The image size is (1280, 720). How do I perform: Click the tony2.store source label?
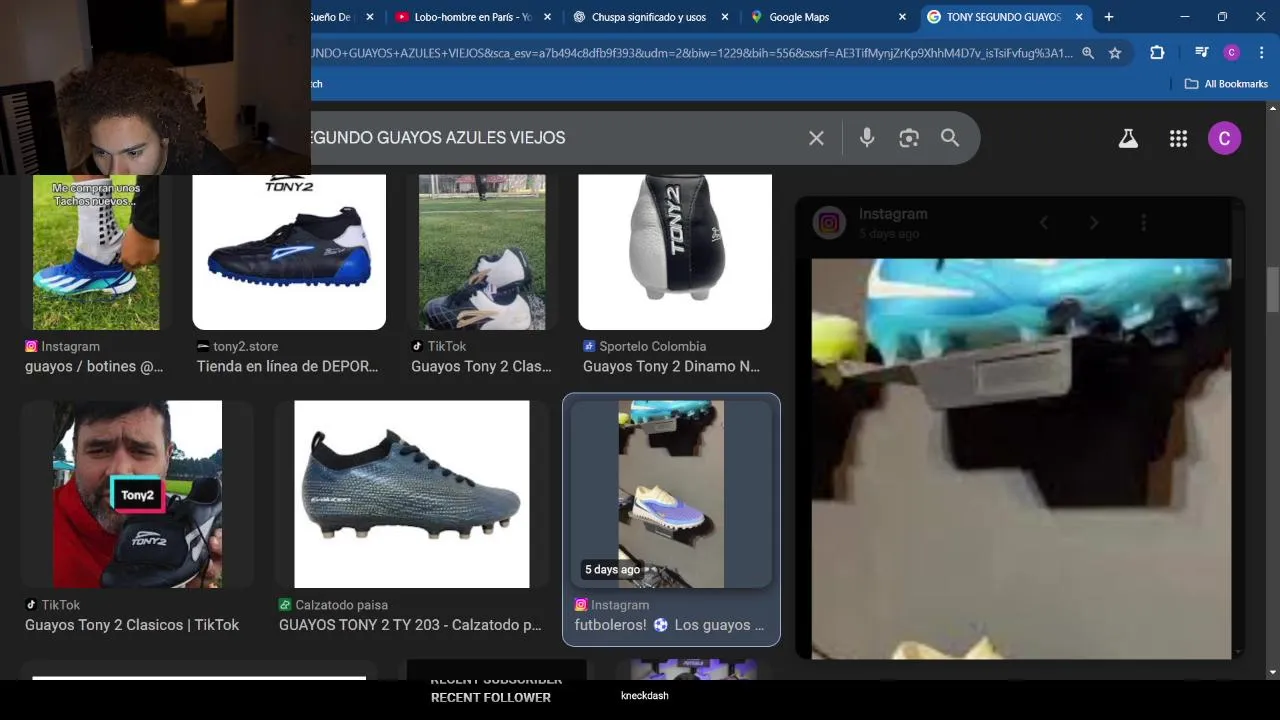[245, 346]
